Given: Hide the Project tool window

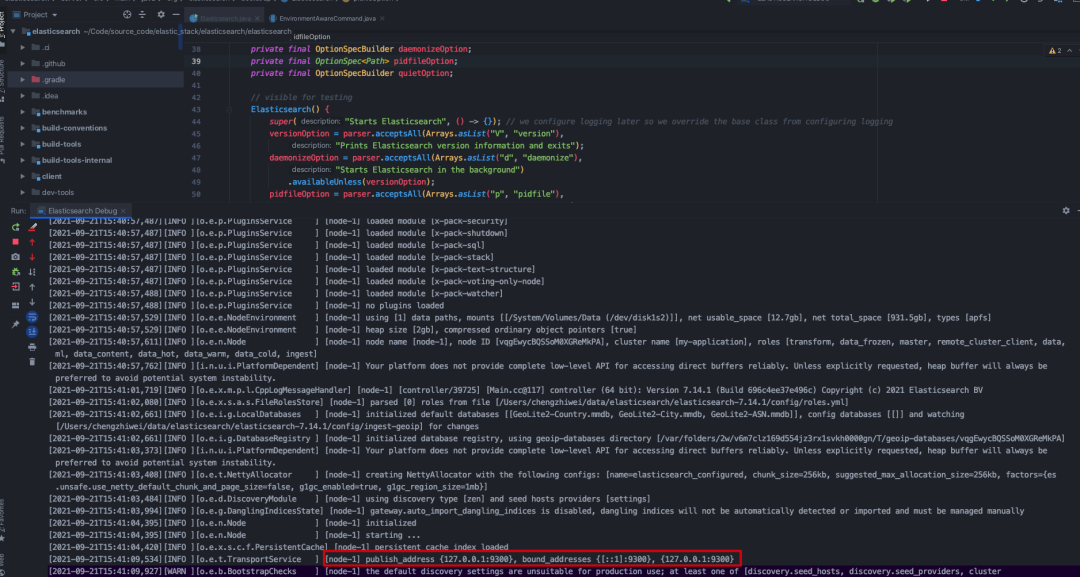Looking at the screenshot, I should pos(176,14).
